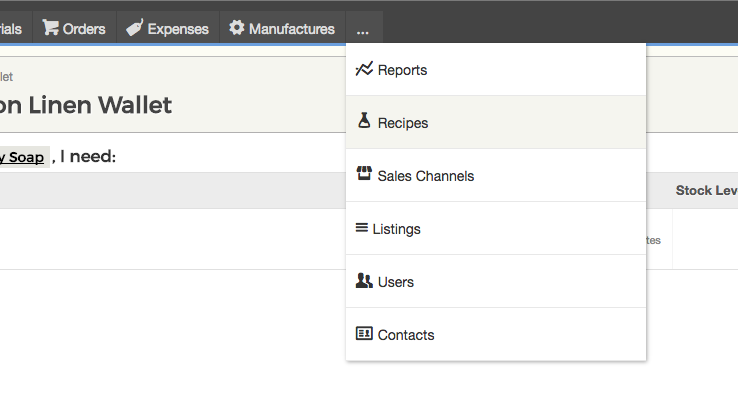Select Users from the dropdown menu
Screen dimensions: 738x393
pyautogui.click(x=496, y=281)
